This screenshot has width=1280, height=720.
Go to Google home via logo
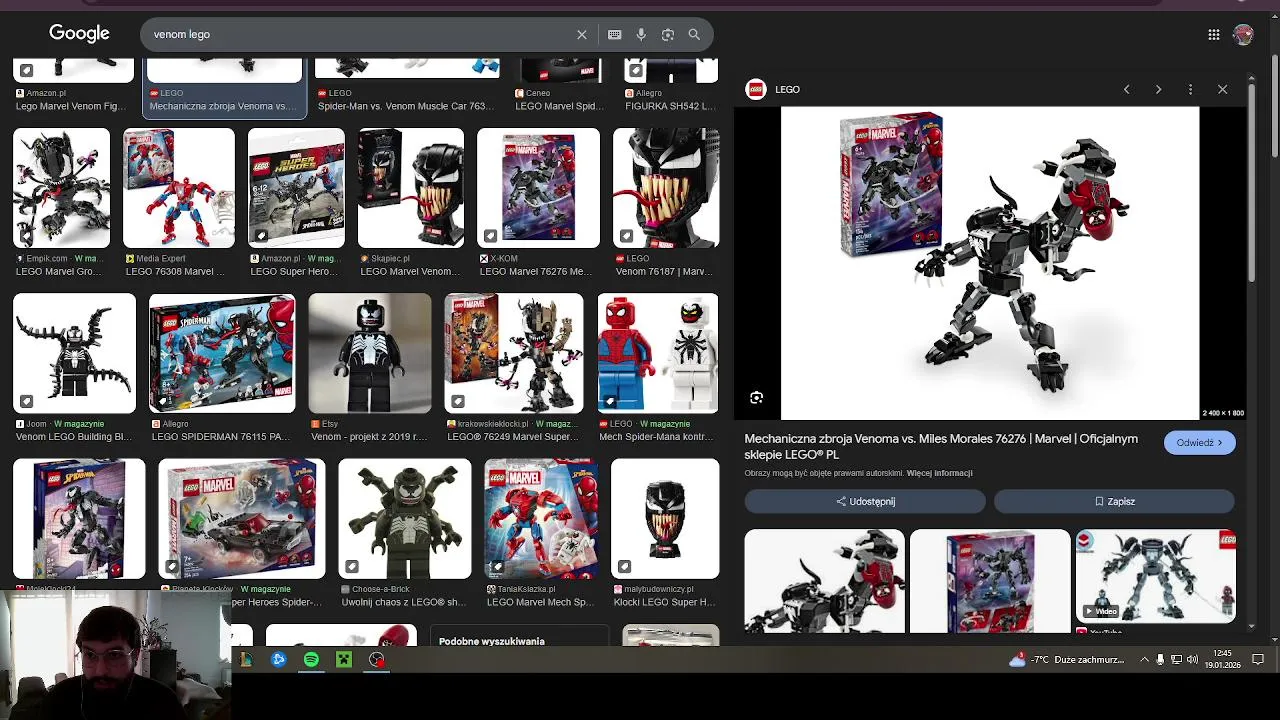tap(79, 33)
